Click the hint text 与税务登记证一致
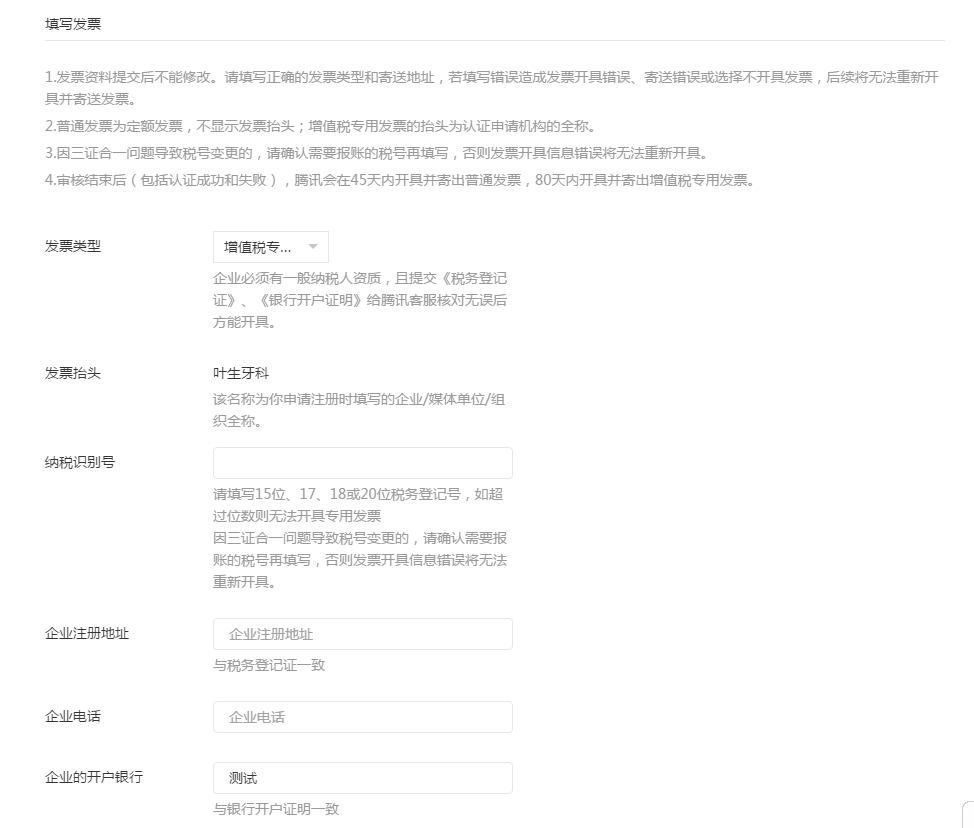The width and height of the screenshot is (974, 828). pos(270,665)
